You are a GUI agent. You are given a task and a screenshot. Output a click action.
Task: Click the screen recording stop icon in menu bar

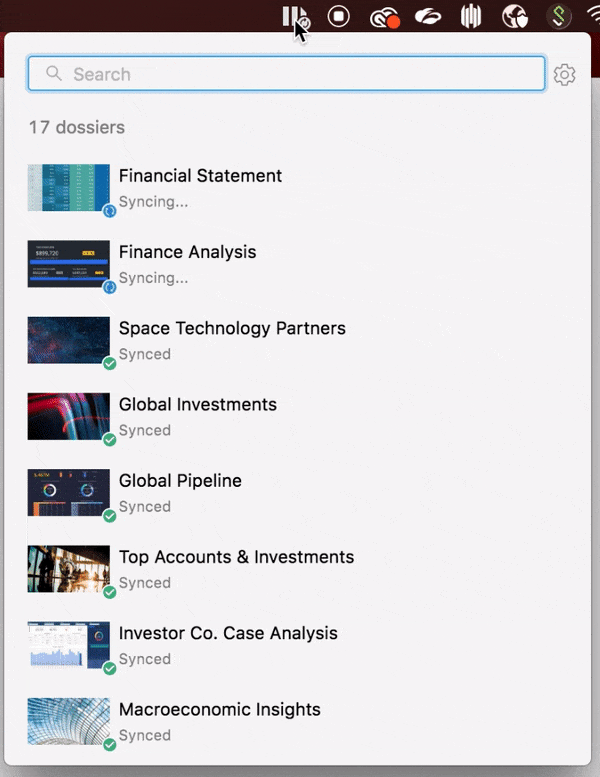pyautogui.click(x=339, y=16)
